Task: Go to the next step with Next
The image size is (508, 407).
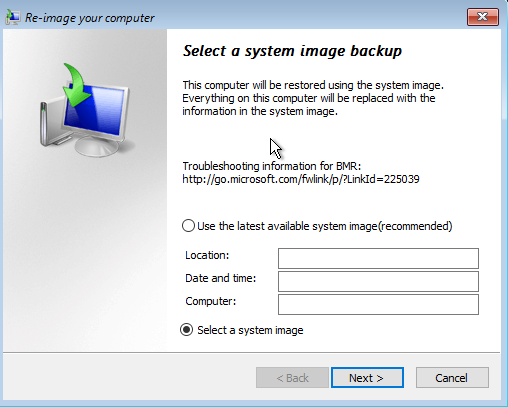Action: point(367,378)
